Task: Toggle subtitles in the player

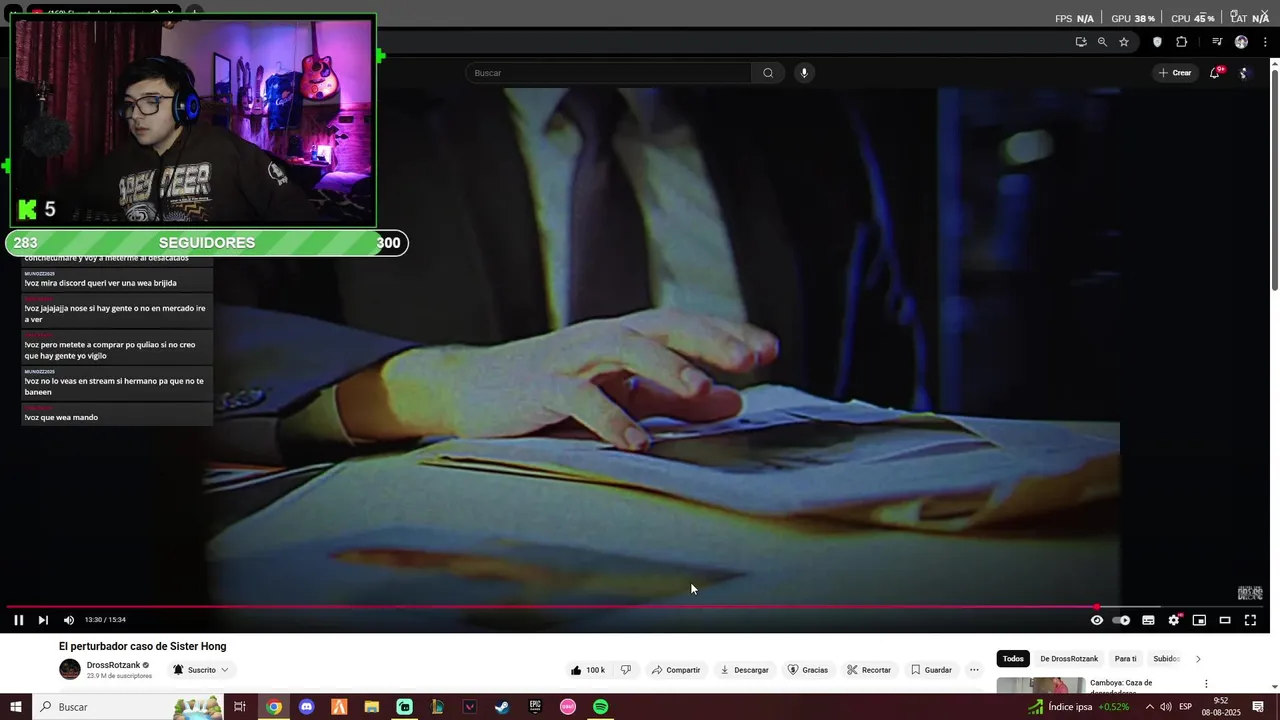Action: click(x=1148, y=620)
